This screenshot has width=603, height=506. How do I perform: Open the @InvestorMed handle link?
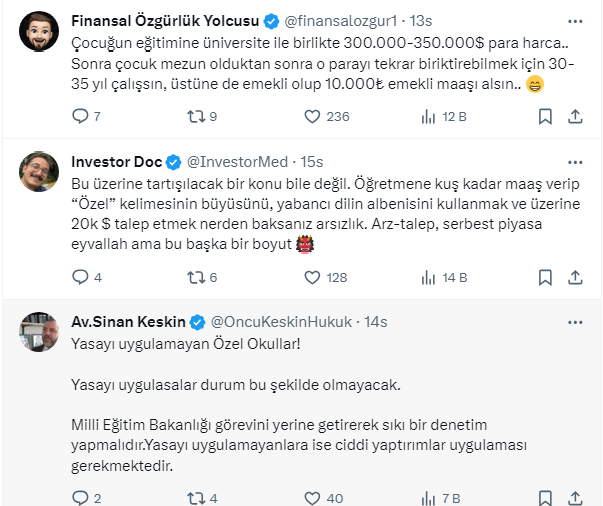coord(237,161)
